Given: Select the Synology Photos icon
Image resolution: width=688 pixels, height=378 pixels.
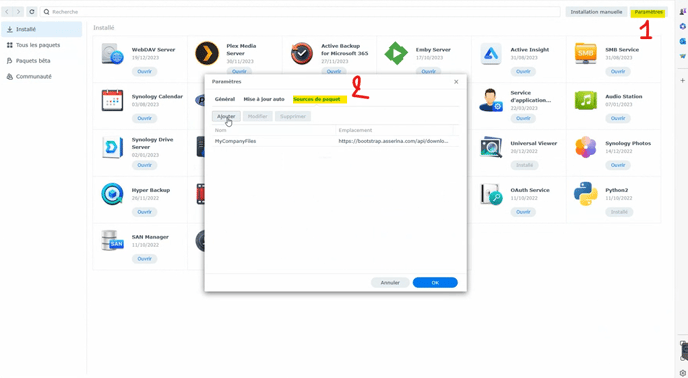Looking at the screenshot, I should tap(585, 147).
